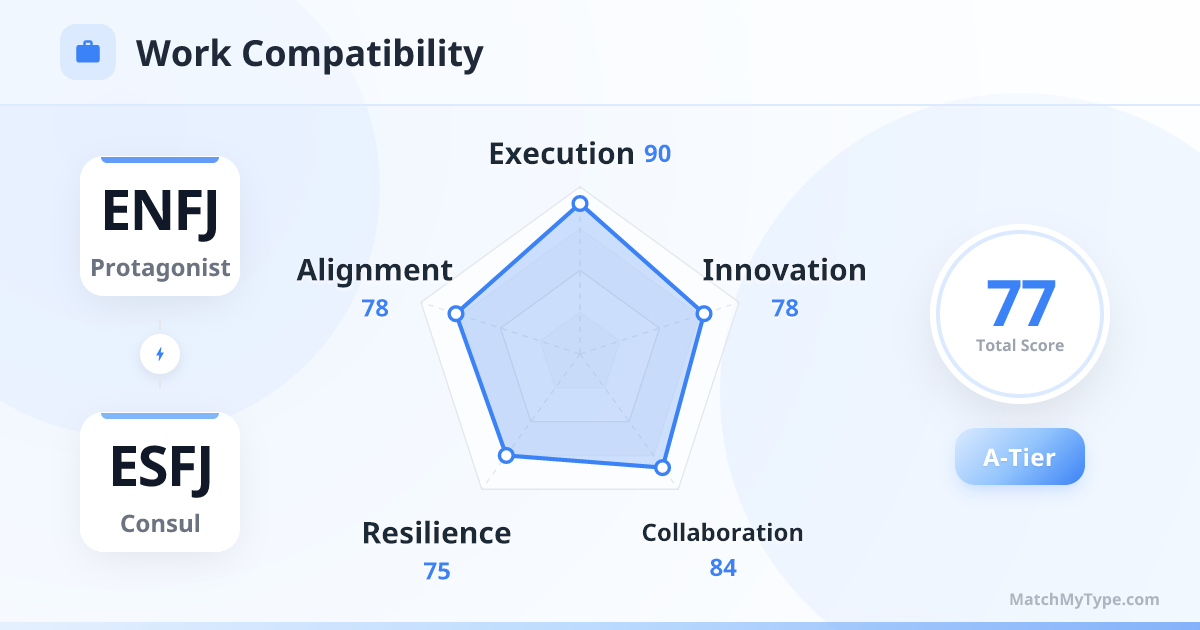The width and height of the screenshot is (1200, 630).
Task: Click the Resilience data point on radar
Action: coord(506,455)
